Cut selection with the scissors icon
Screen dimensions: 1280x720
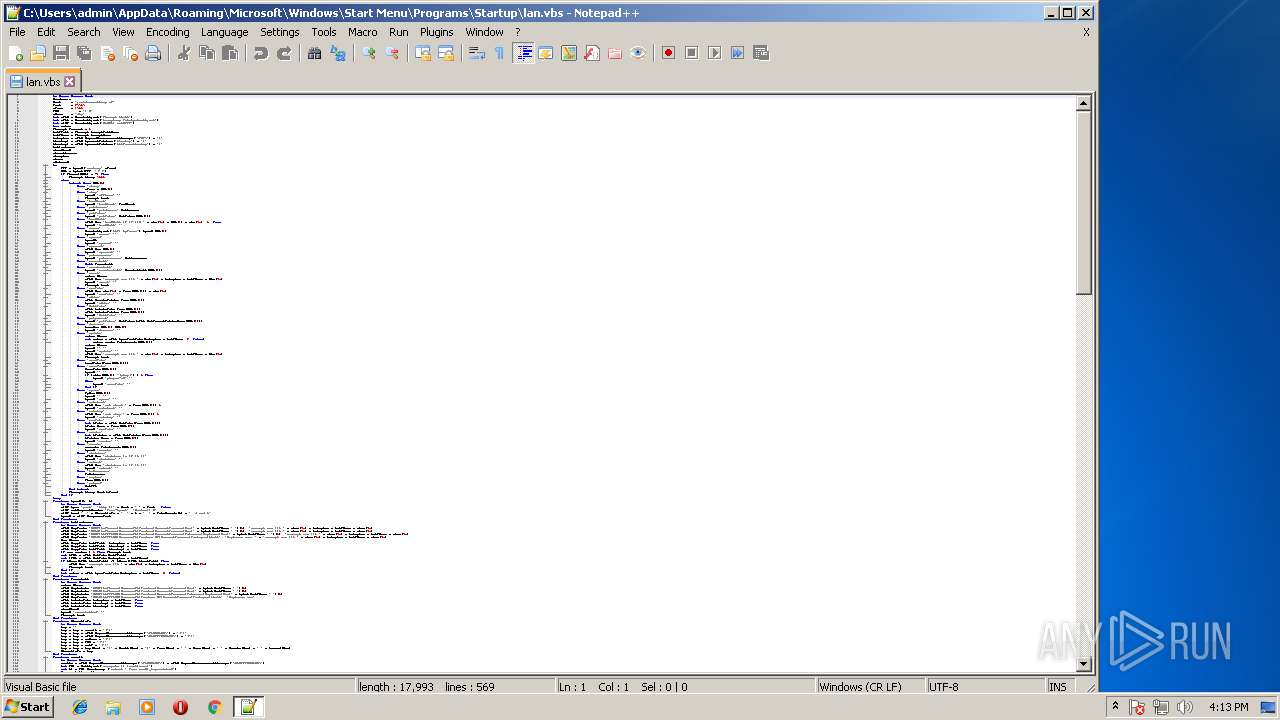pyautogui.click(x=184, y=53)
